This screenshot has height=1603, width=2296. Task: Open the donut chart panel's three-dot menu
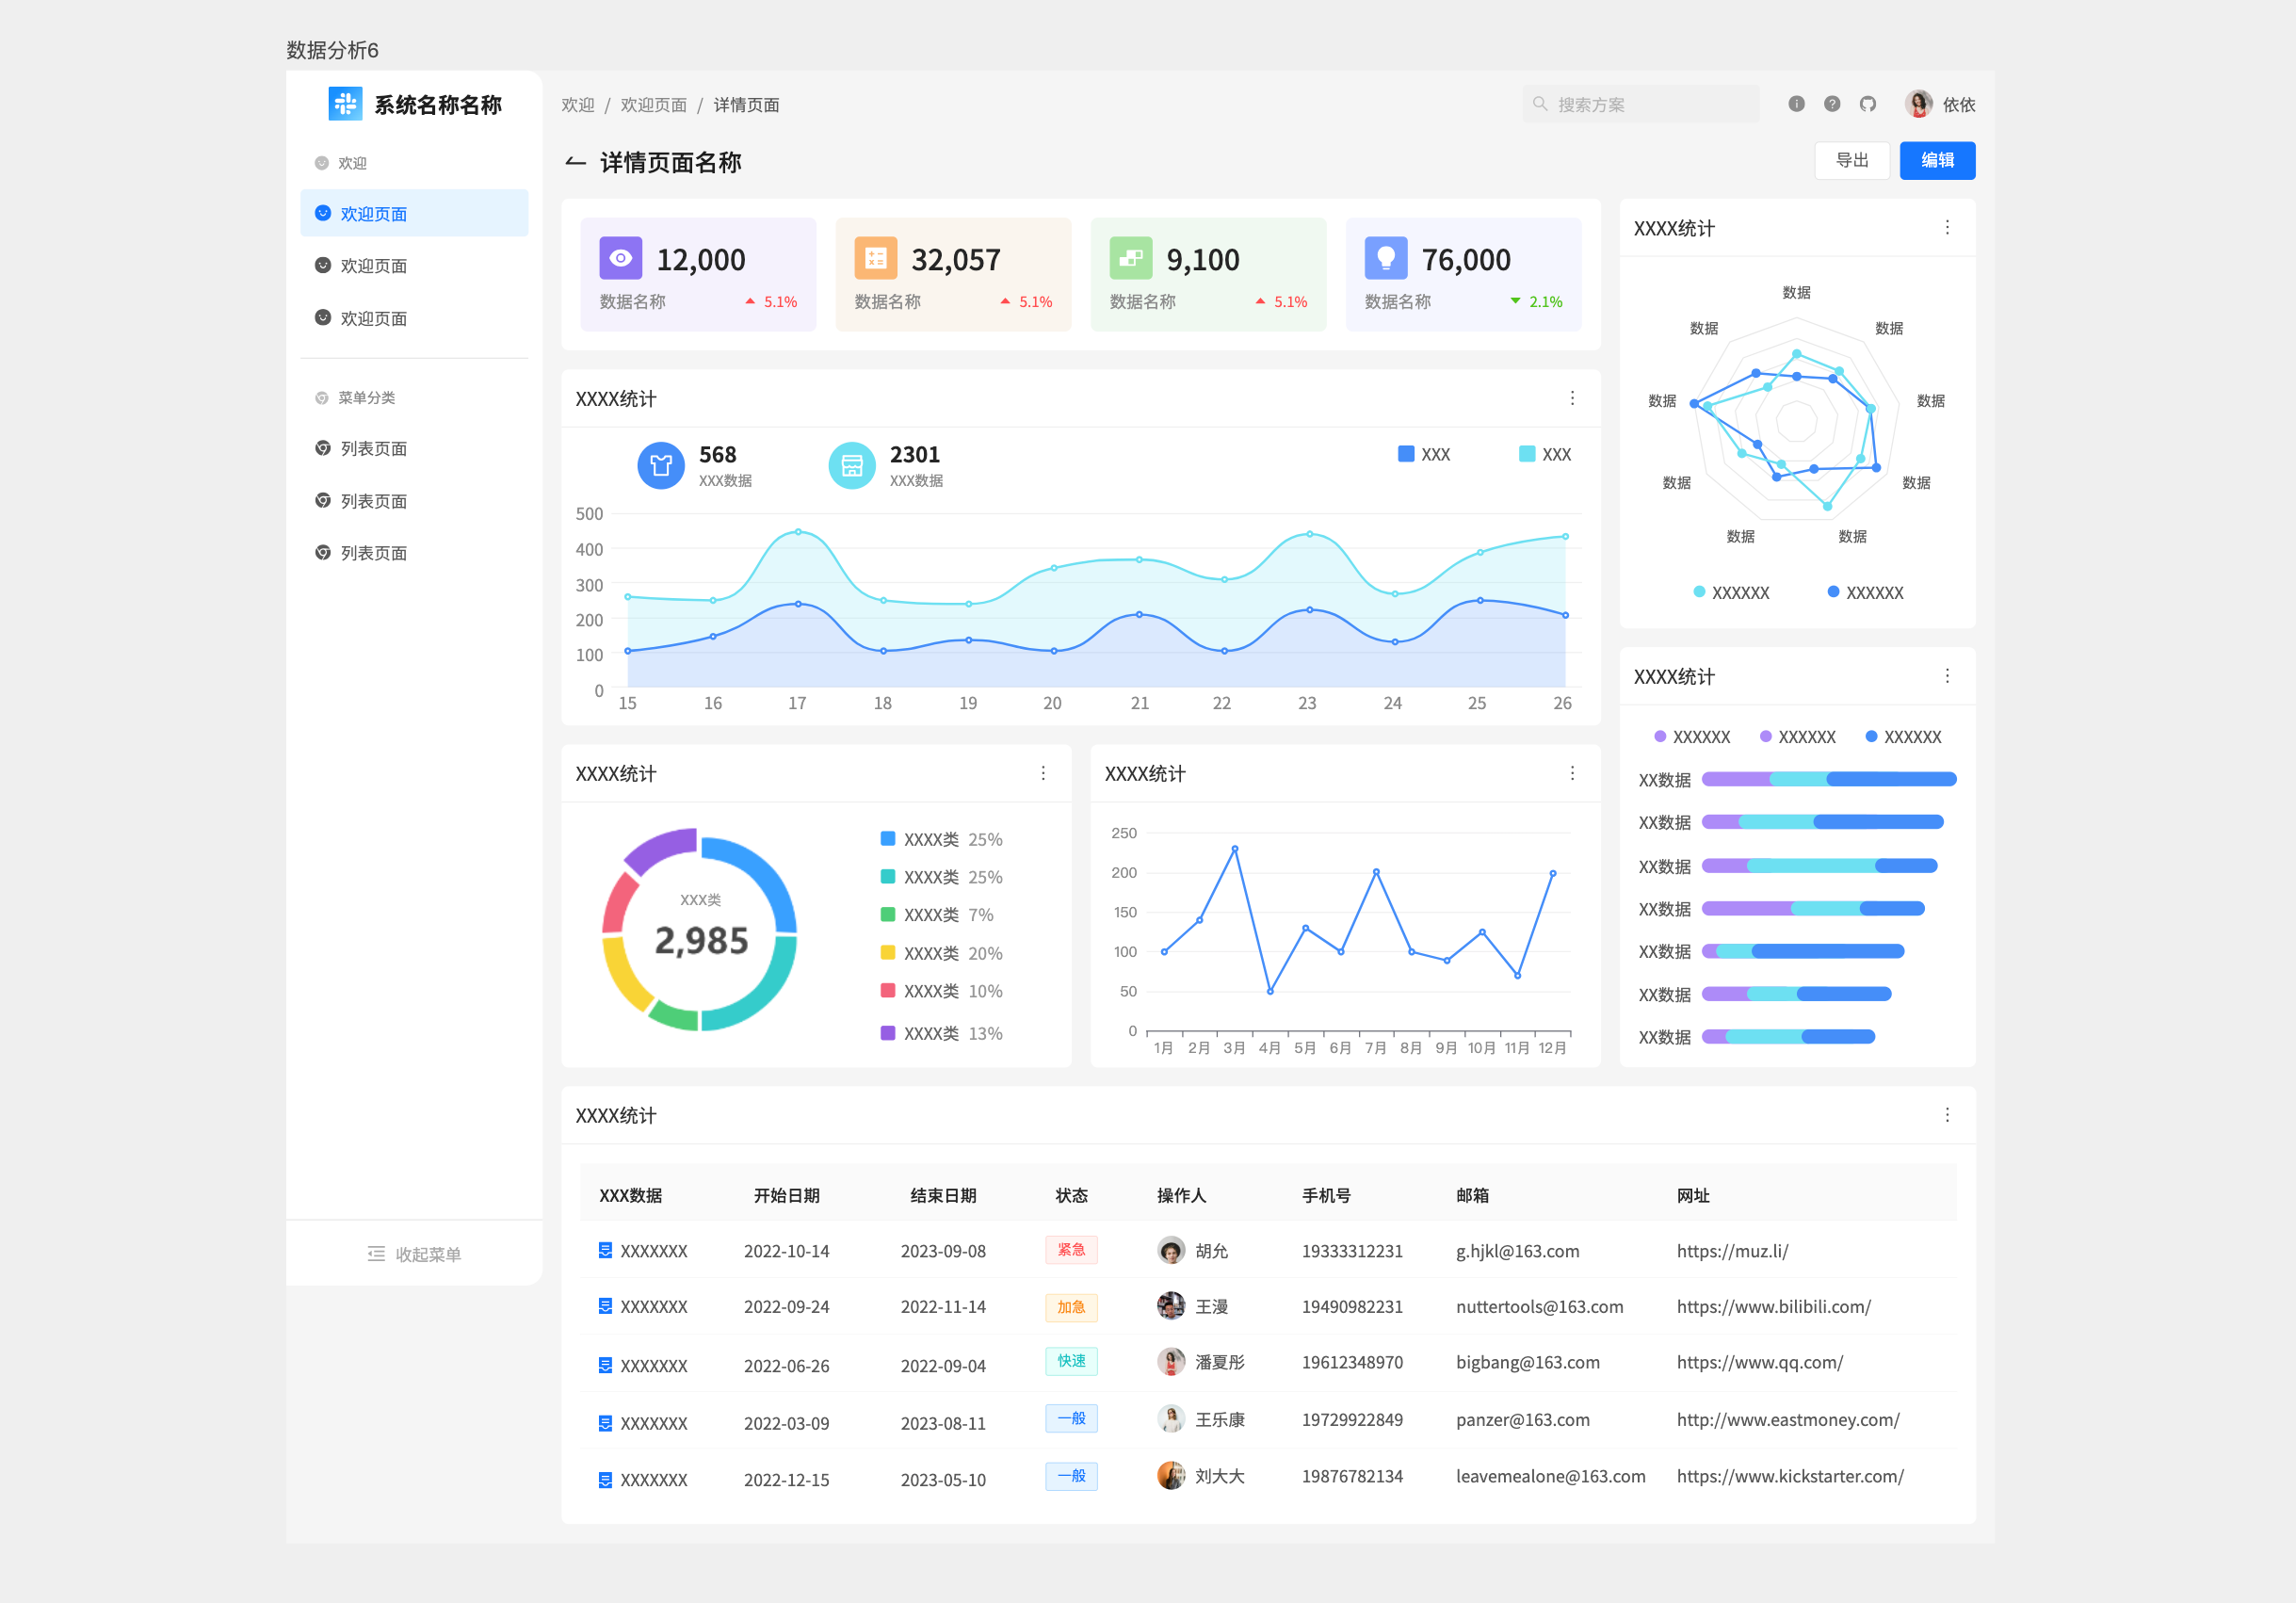tap(1042, 773)
